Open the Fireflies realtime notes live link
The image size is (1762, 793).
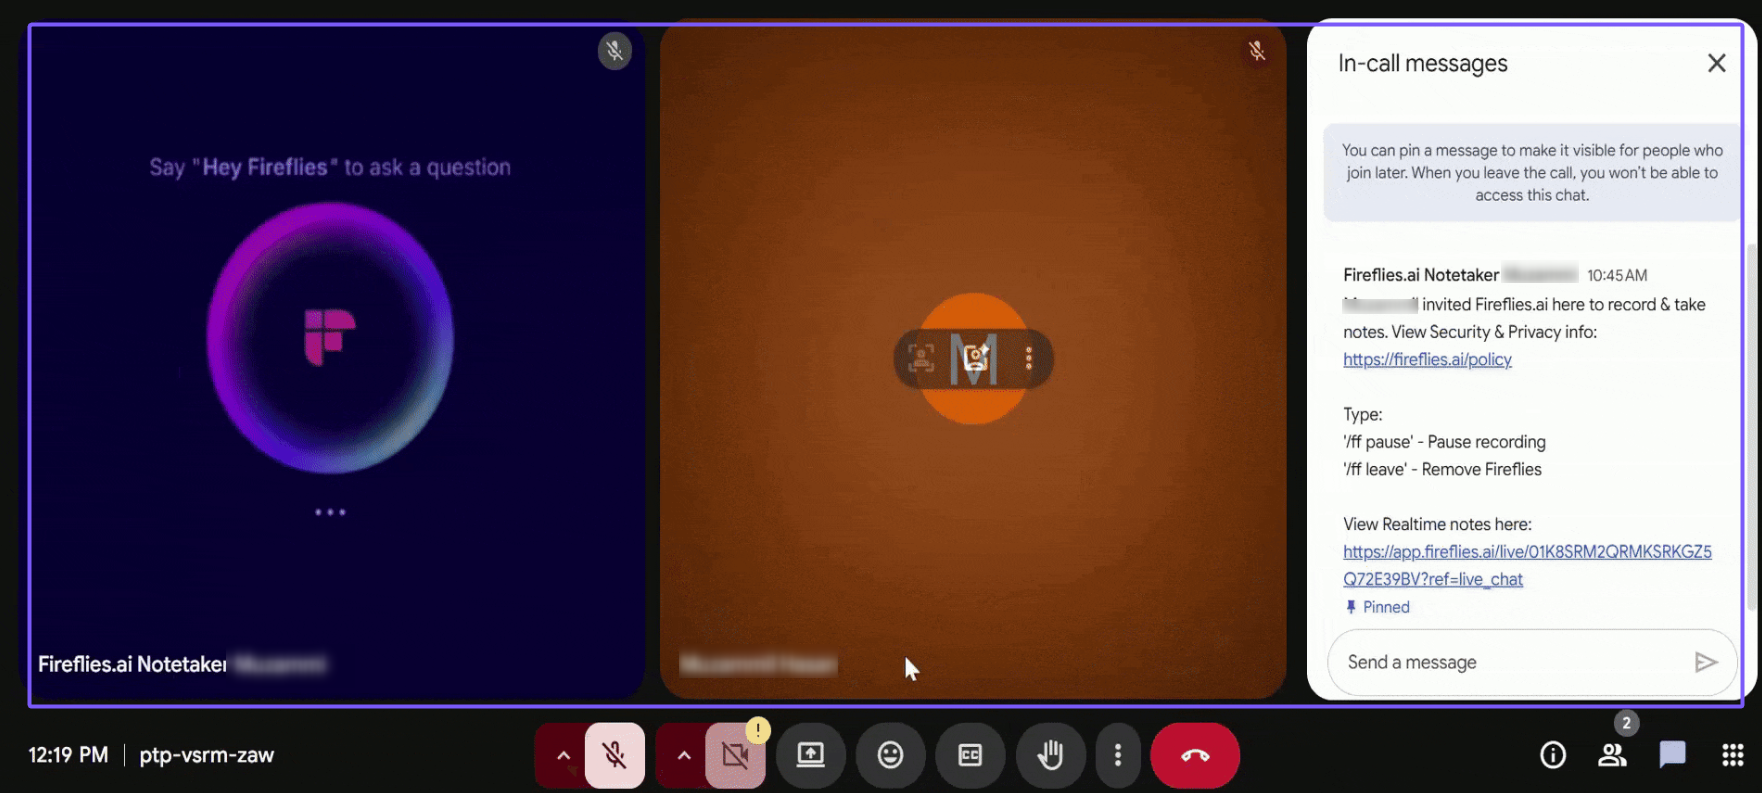coord(1527,565)
